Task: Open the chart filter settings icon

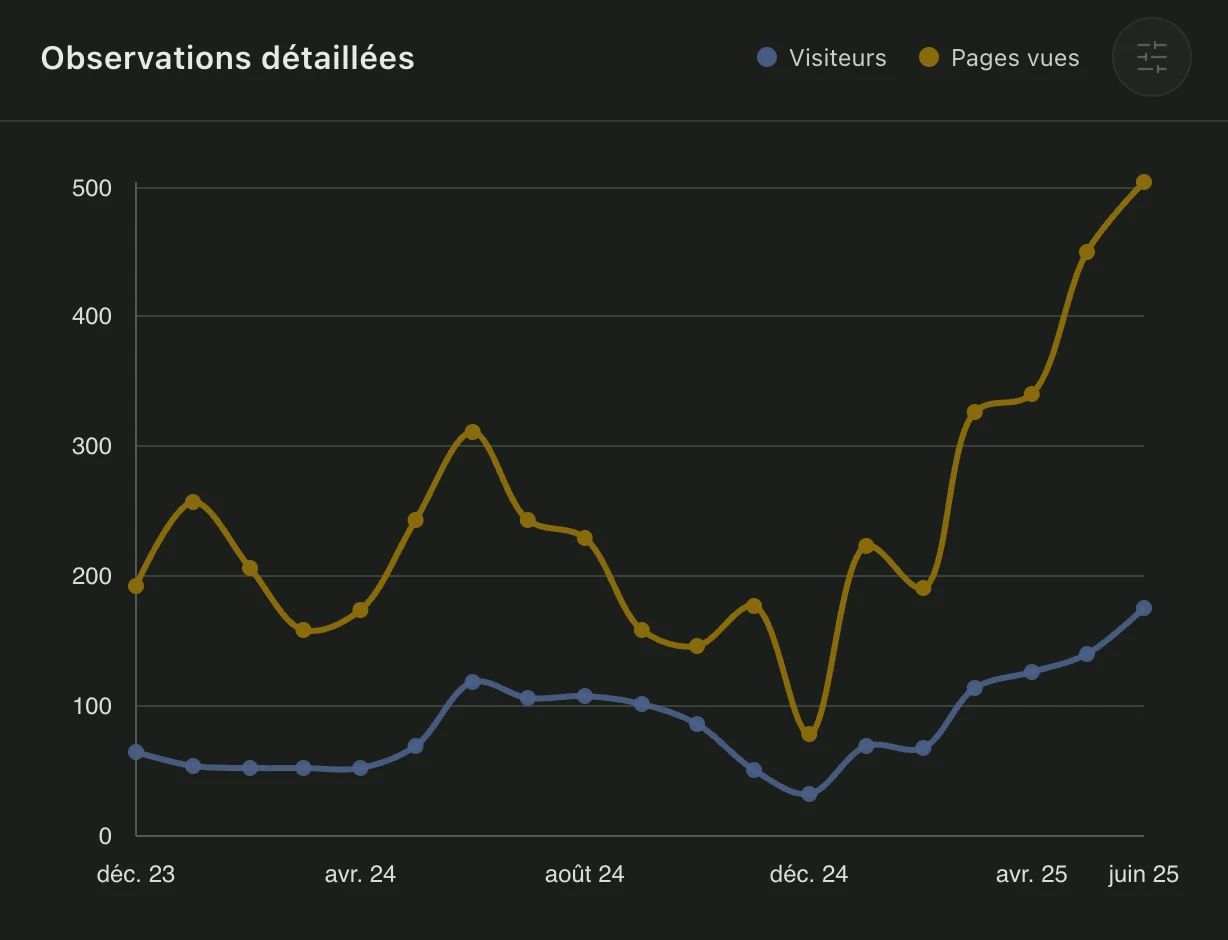Action: pyautogui.click(x=1152, y=57)
